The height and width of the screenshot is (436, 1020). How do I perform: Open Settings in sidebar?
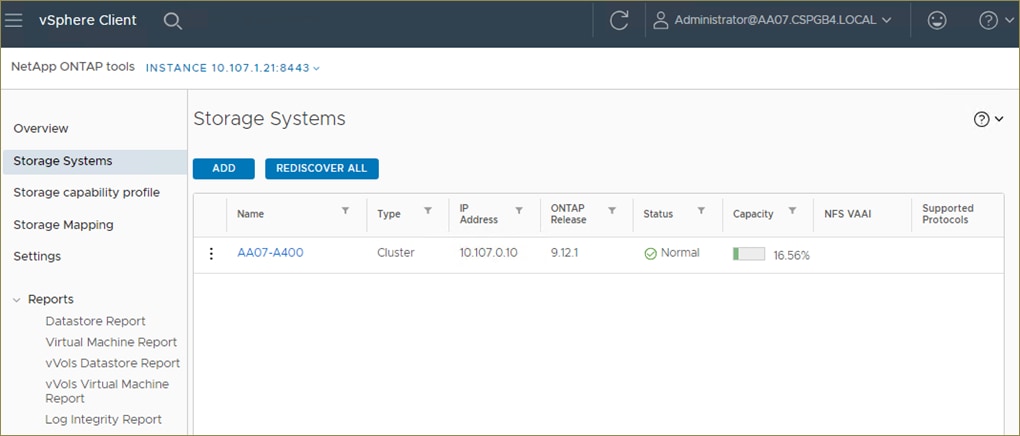tap(37, 256)
